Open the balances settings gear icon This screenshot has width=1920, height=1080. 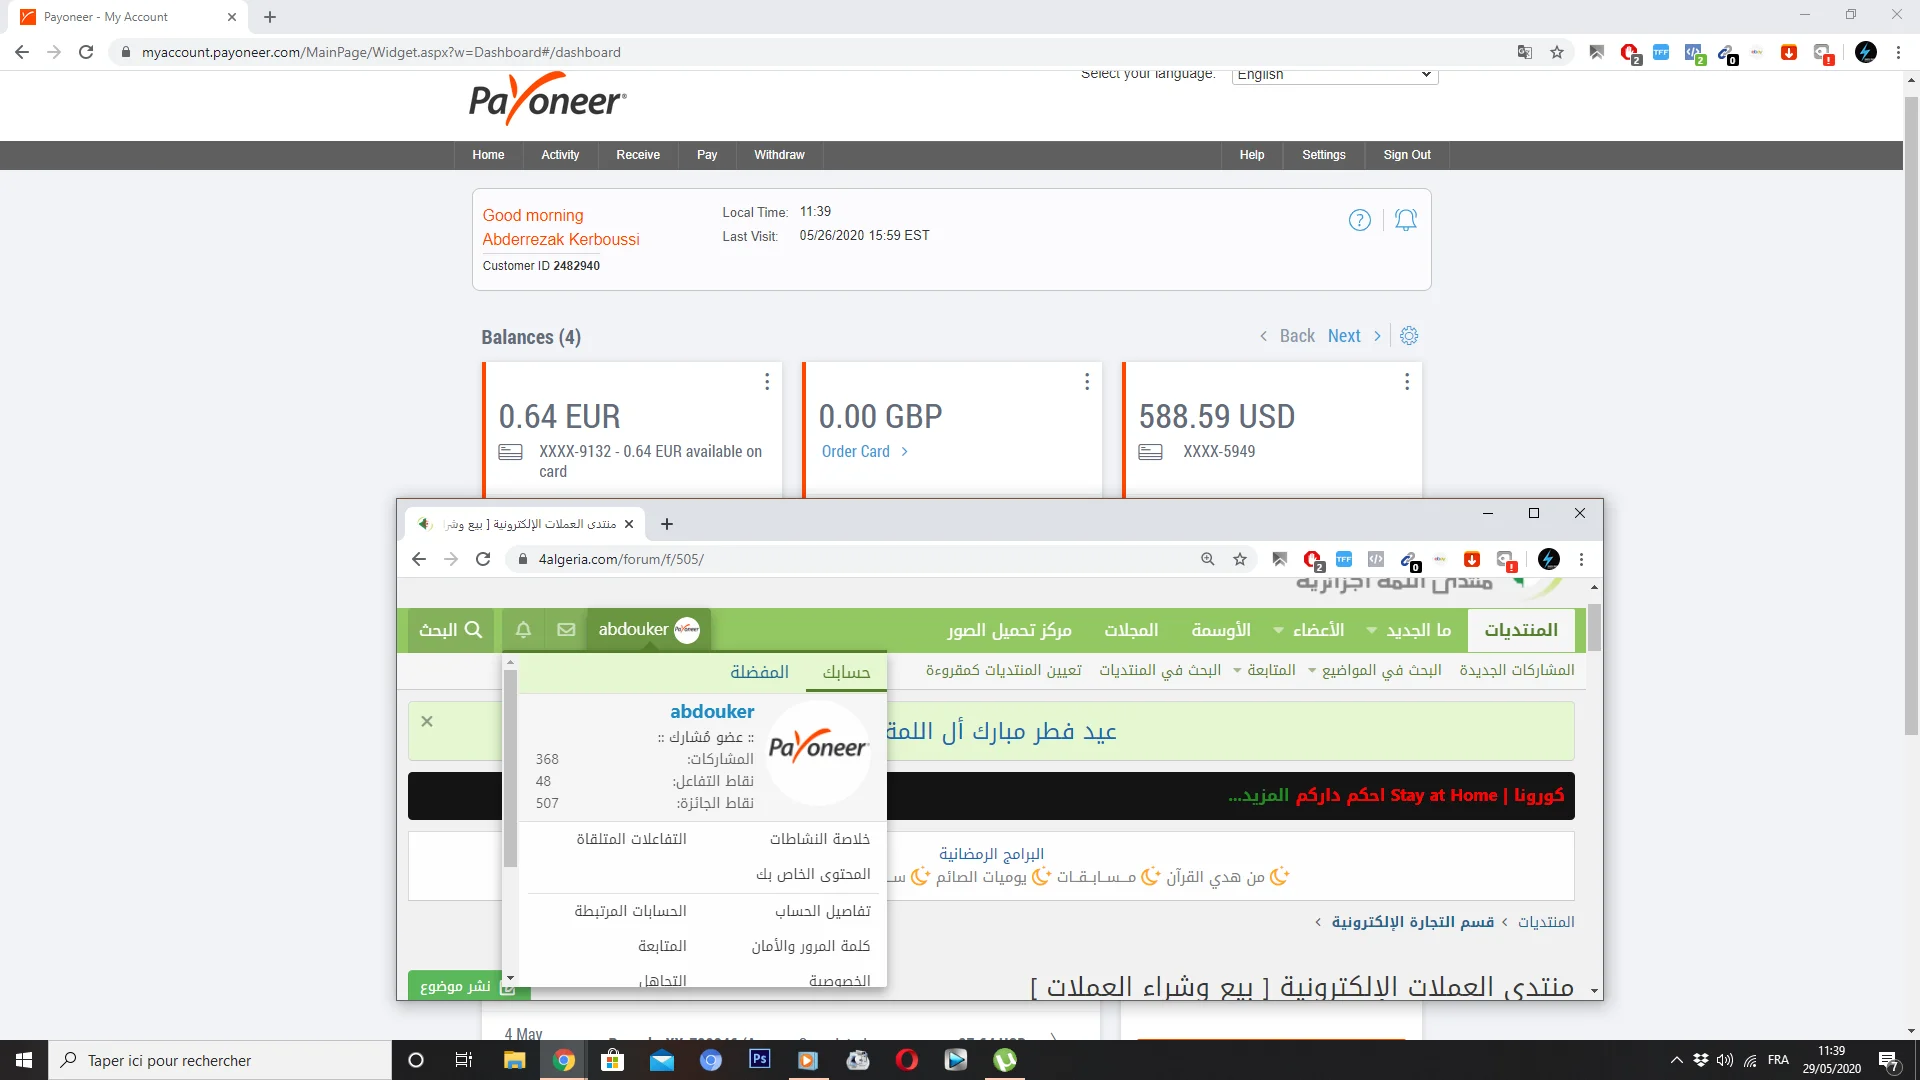pos(1409,336)
